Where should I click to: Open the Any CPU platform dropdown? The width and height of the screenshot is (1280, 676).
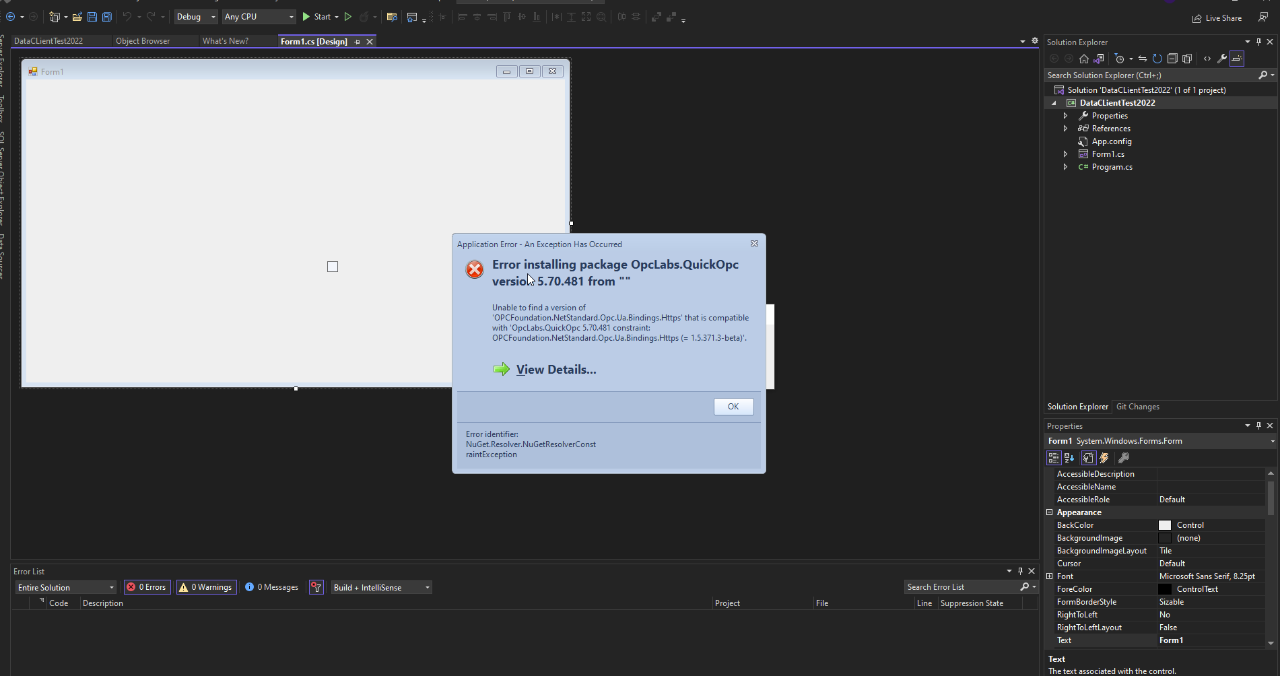259,17
